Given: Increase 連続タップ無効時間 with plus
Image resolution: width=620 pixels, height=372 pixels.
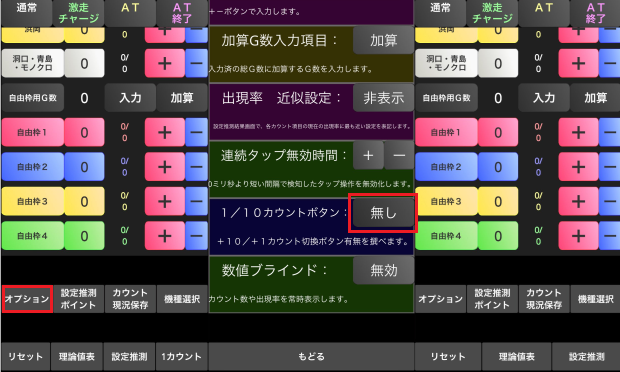Looking at the screenshot, I should pos(368,155).
